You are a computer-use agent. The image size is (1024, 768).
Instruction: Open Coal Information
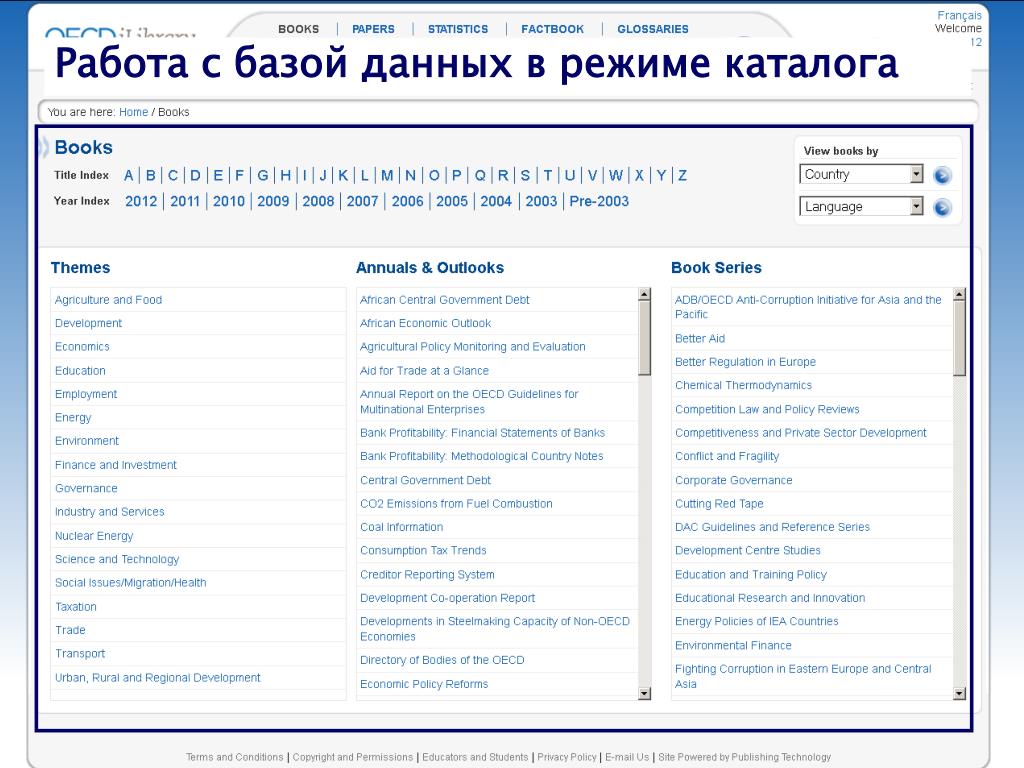402,527
